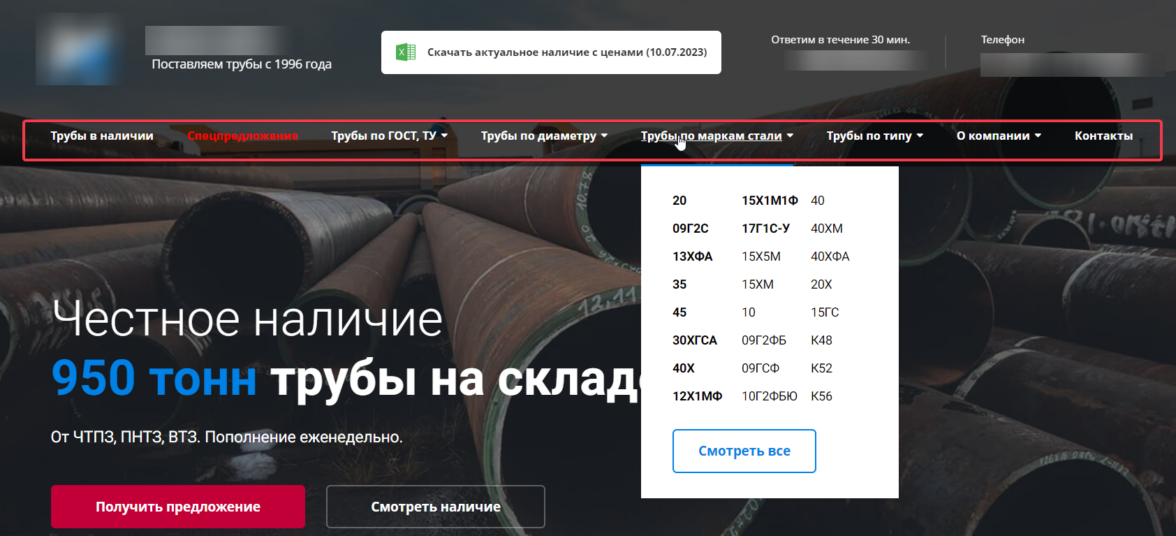This screenshot has height=536, width=1176.
Task: Expand the Трубы по диаметру dropdown
Action: click(544, 136)
